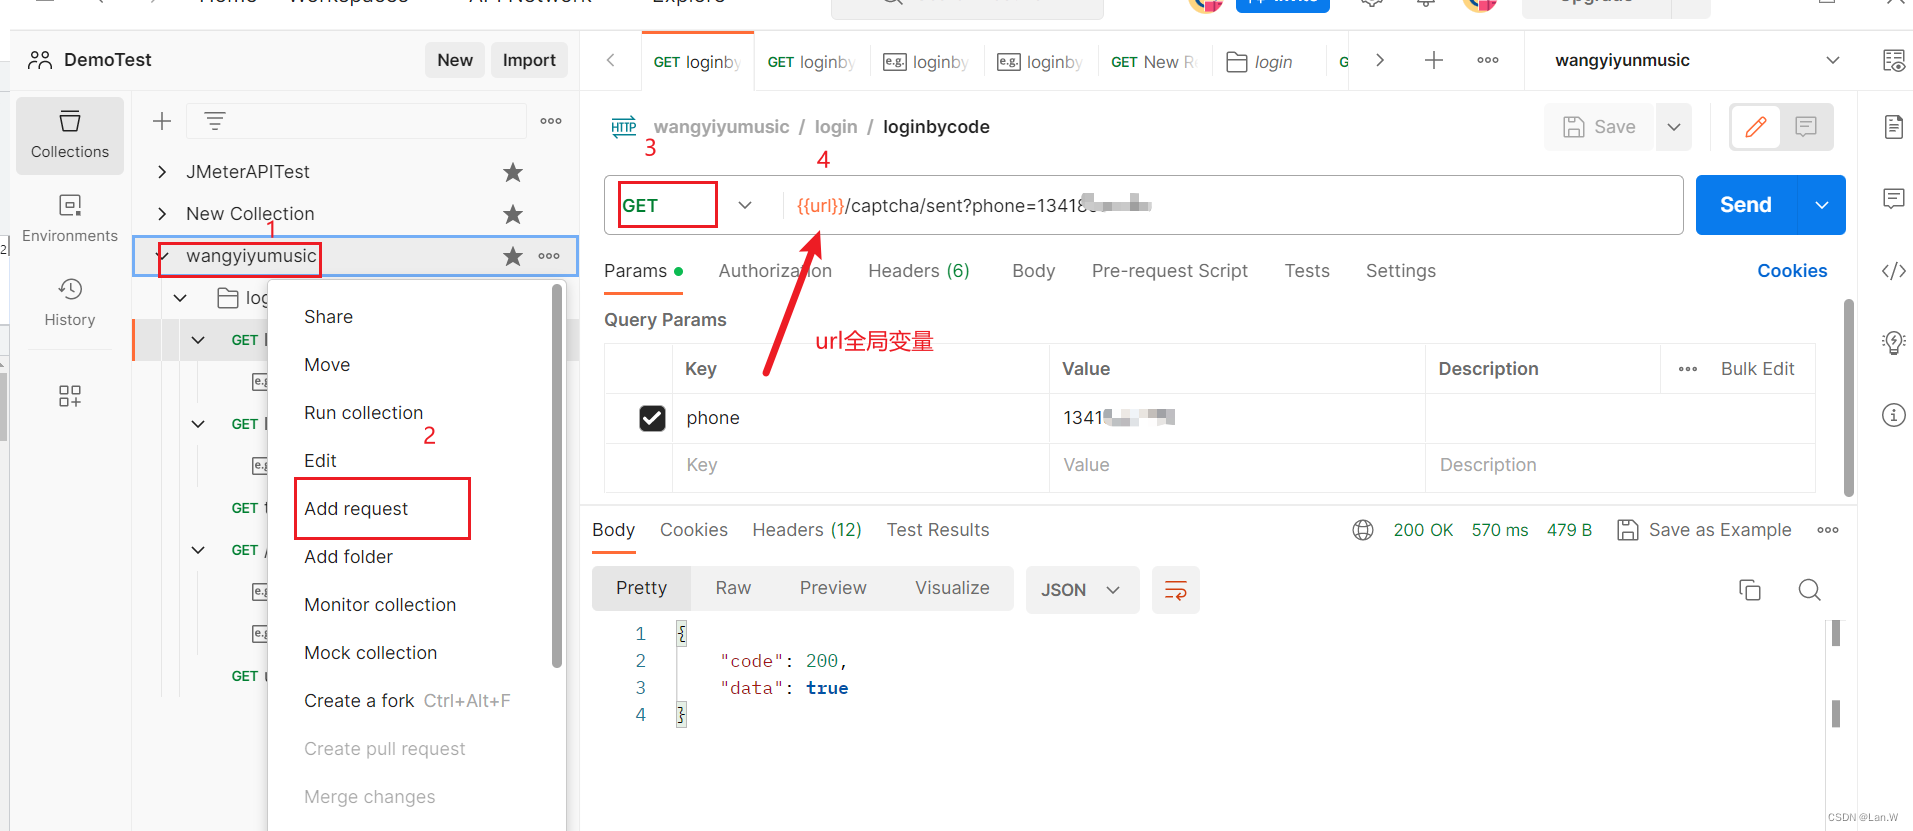Click the request URL input field
Image resolution: width=1913 pixels, height=831 pixels.
(x=1230, y=205)
